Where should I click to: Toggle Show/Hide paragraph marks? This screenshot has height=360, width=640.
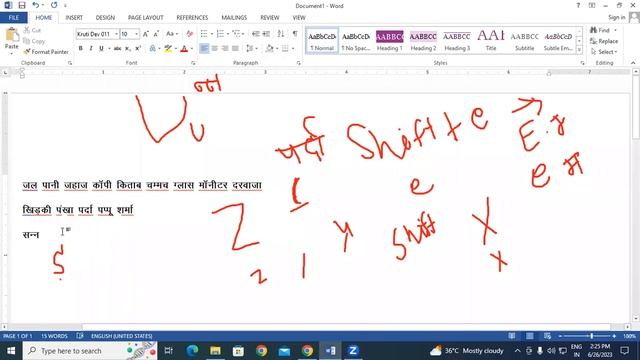click(x=295, y=34)
